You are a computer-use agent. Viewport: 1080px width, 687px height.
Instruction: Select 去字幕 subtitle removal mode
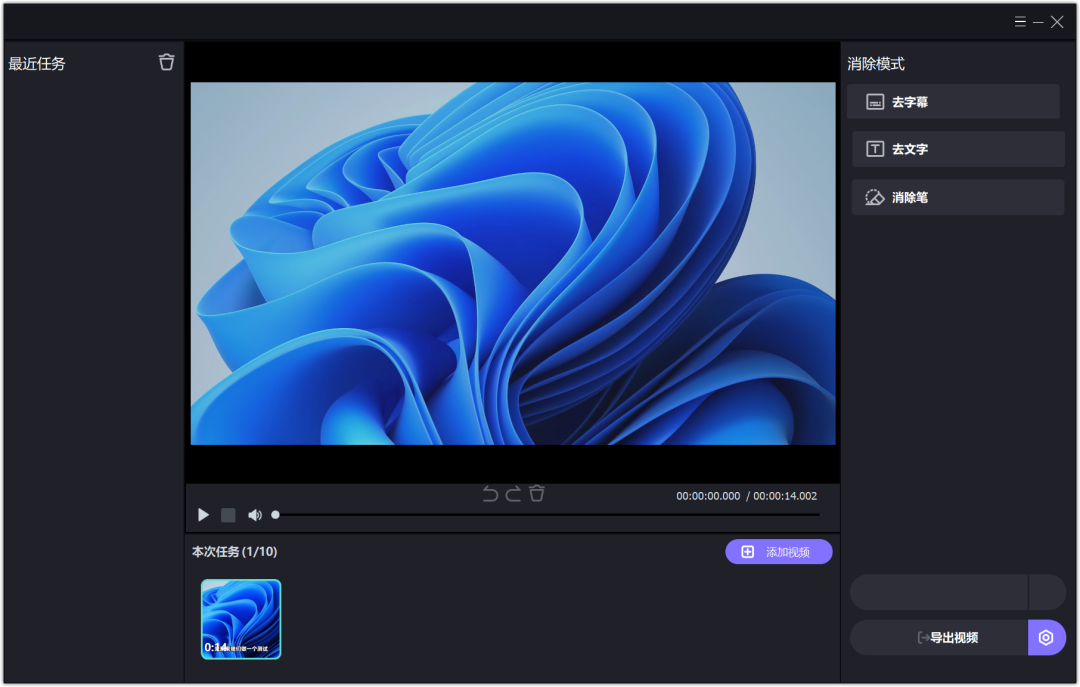[953, 102]
